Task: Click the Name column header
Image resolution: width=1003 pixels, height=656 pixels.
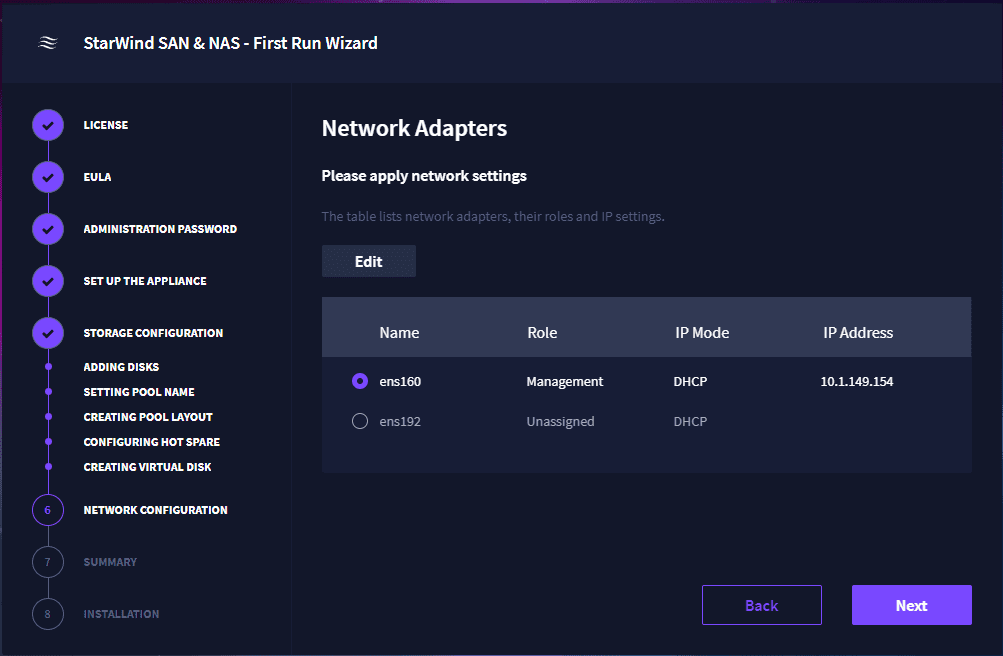Action: pos(399,332)
